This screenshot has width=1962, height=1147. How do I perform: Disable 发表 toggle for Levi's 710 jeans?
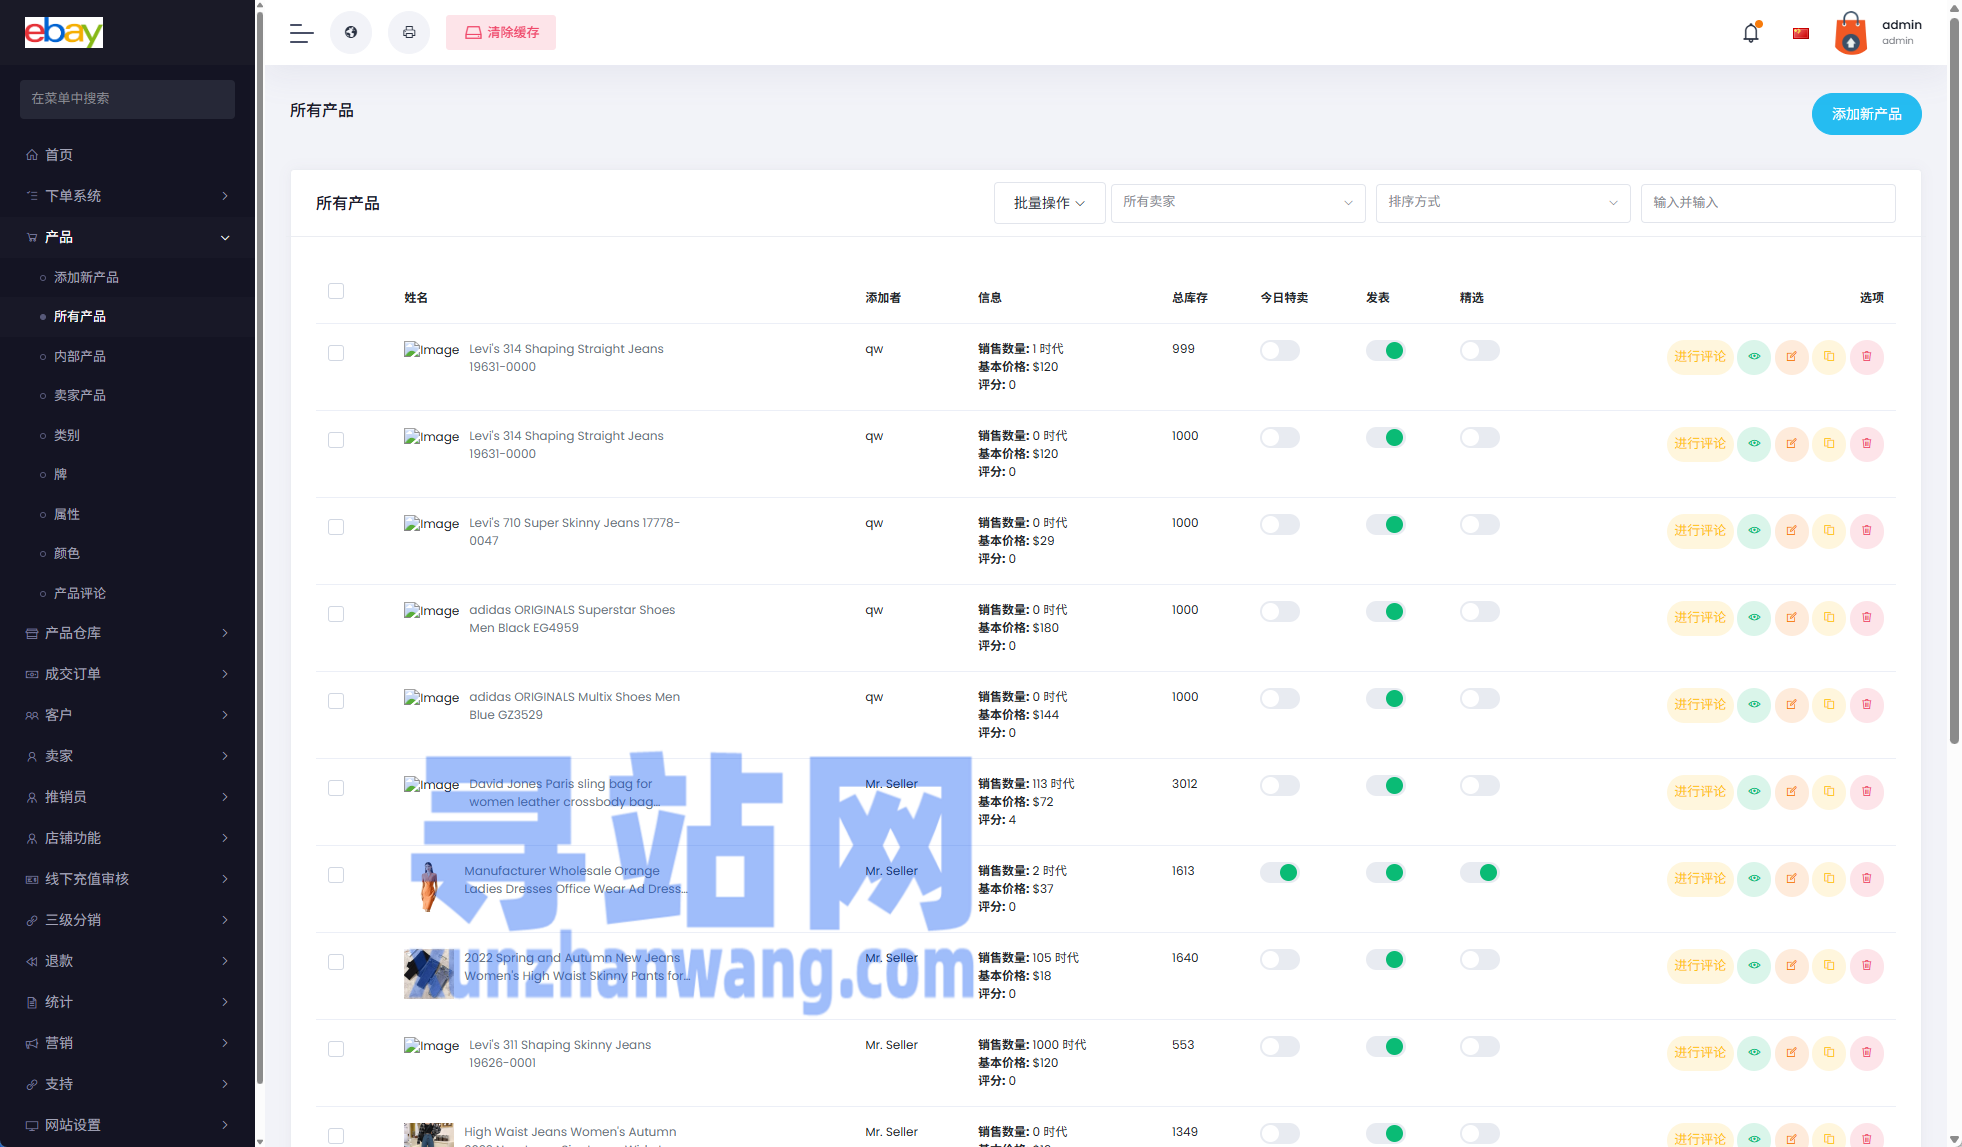coord(1385,525)
